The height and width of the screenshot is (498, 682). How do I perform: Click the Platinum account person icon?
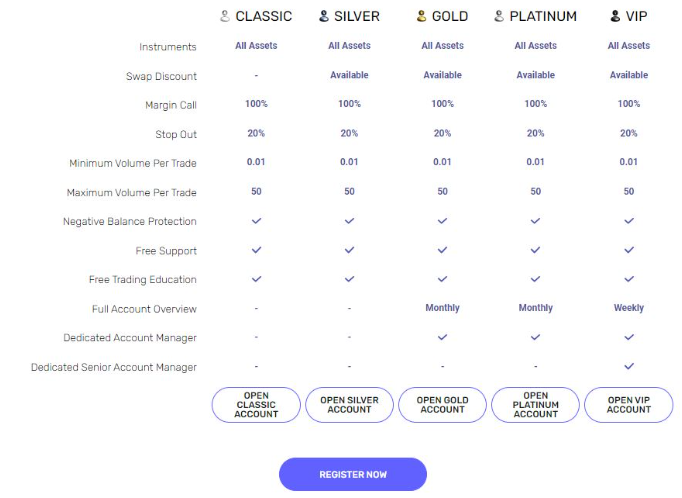(499, 17)
